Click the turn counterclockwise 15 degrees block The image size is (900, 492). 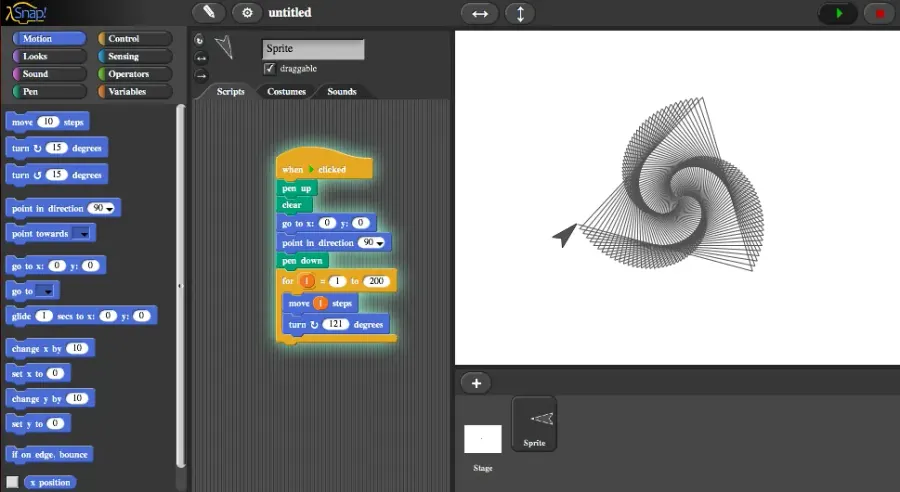56,175
